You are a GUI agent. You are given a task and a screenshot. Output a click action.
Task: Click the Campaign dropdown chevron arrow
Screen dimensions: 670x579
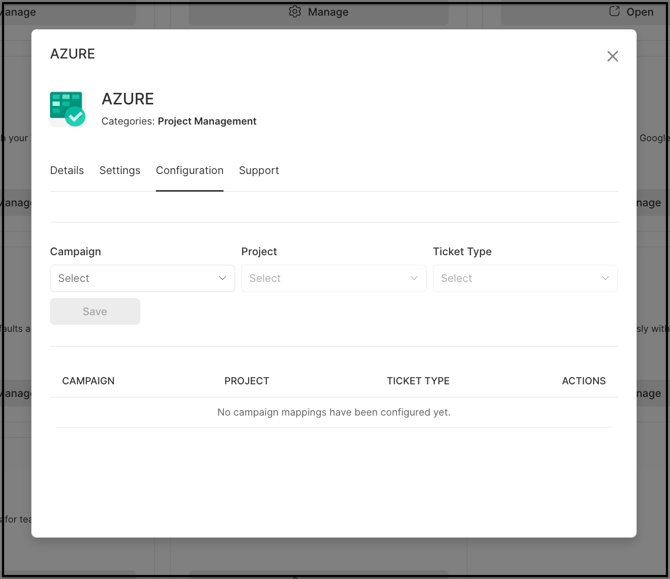pyautogui.click(x=222, y=278)
